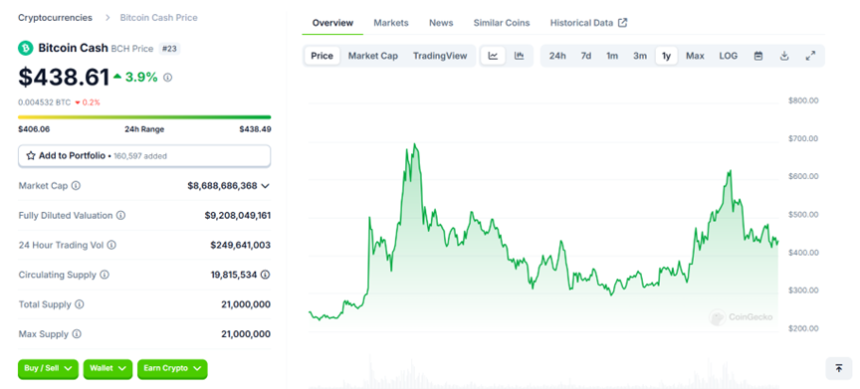Show 24 Hour Trading Vol info icon
This screenshot has height=389, width=860.
click(111, 245)
